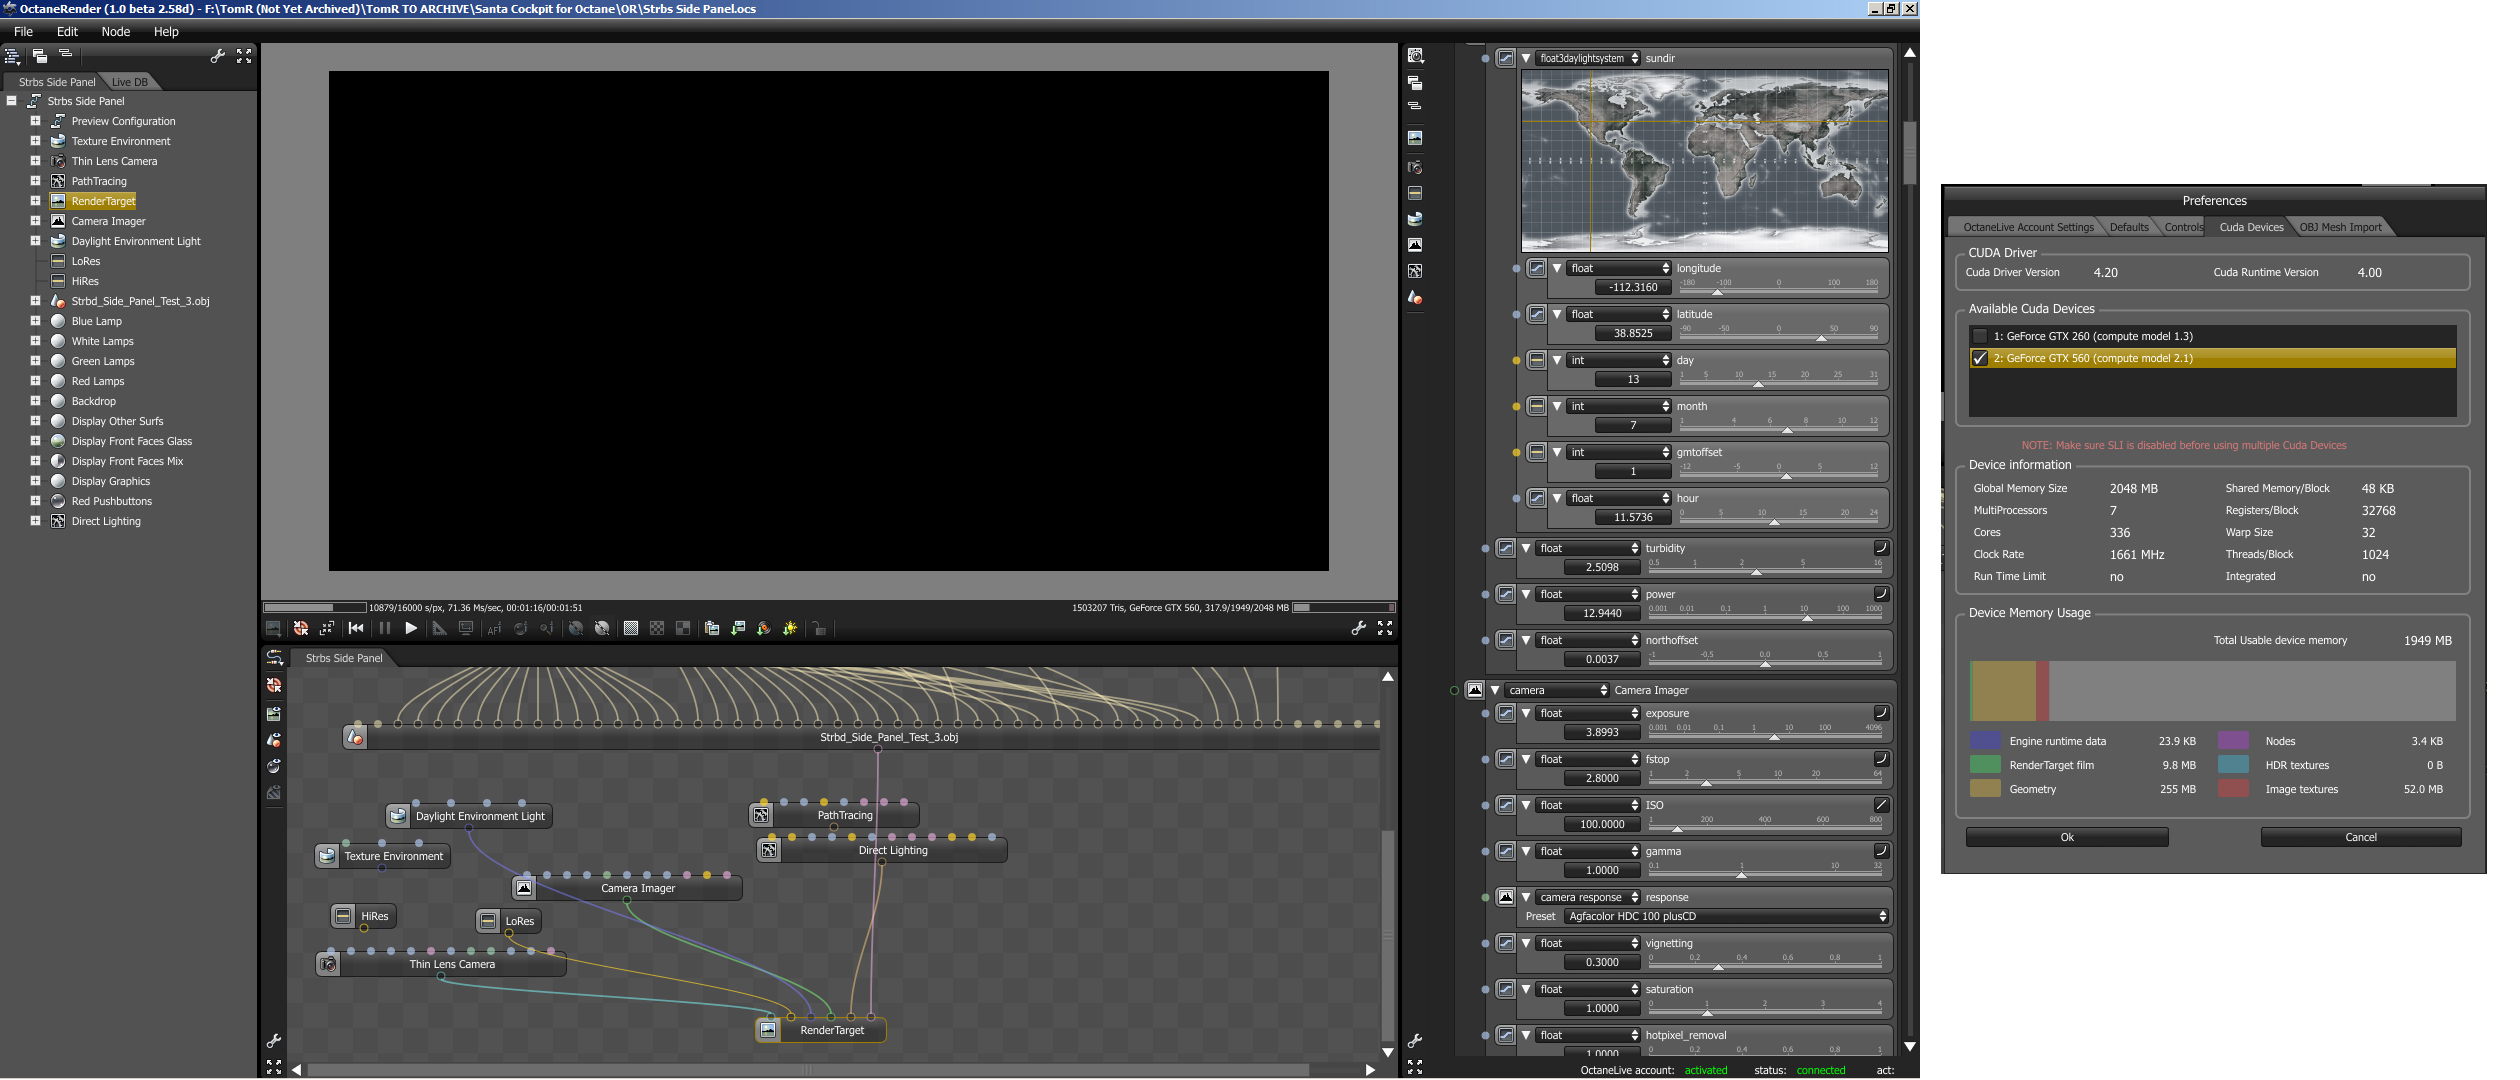Toggle the turbidity curve button
The height and width of the screenshot is (1080, 2520).
pyautogui.click(x=1881, y=548)
